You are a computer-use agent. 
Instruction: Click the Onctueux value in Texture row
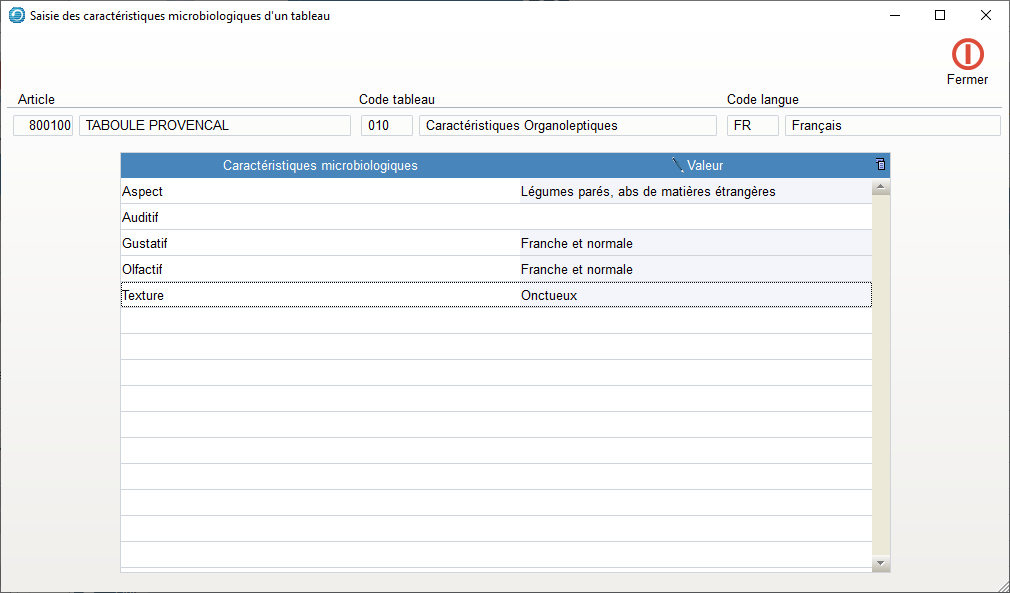pyautogui.click(x=549, y=295)
